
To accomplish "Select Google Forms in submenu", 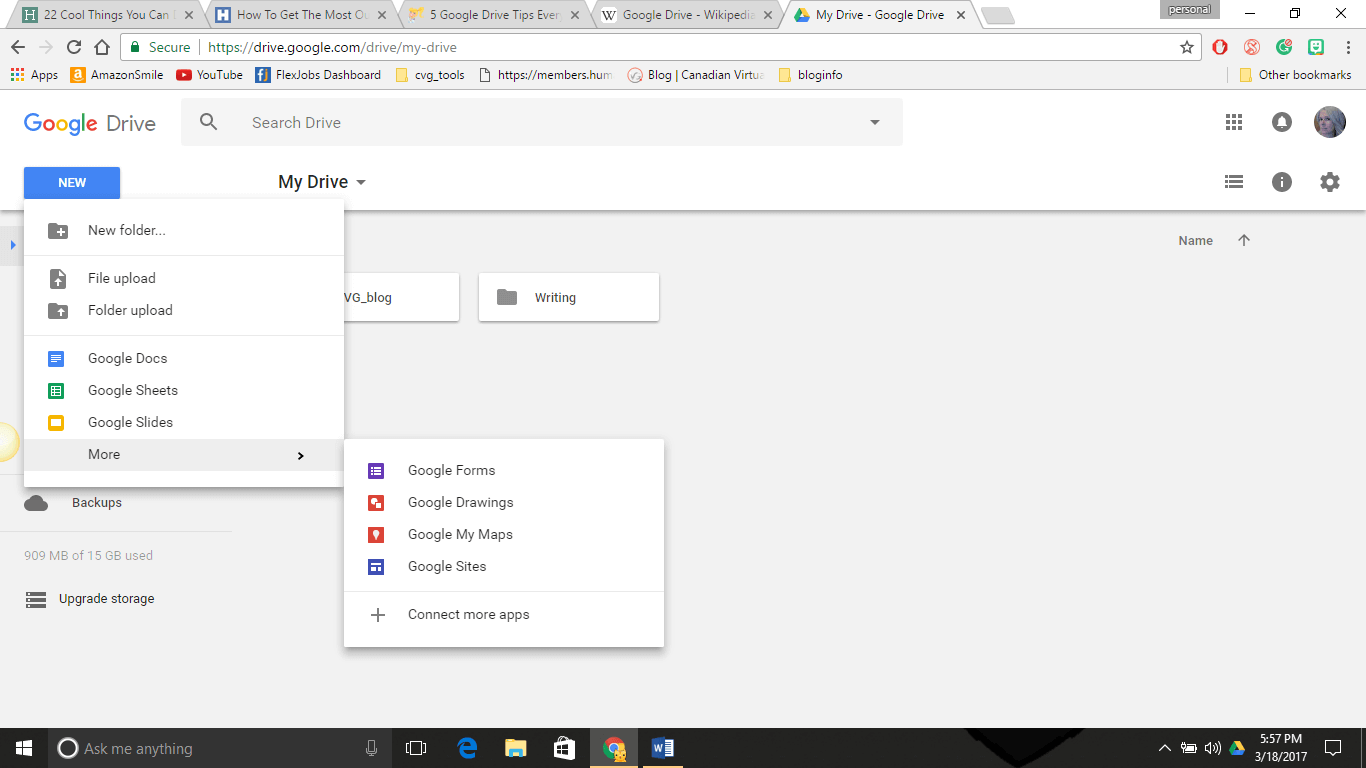I will [x=504, y=470].
